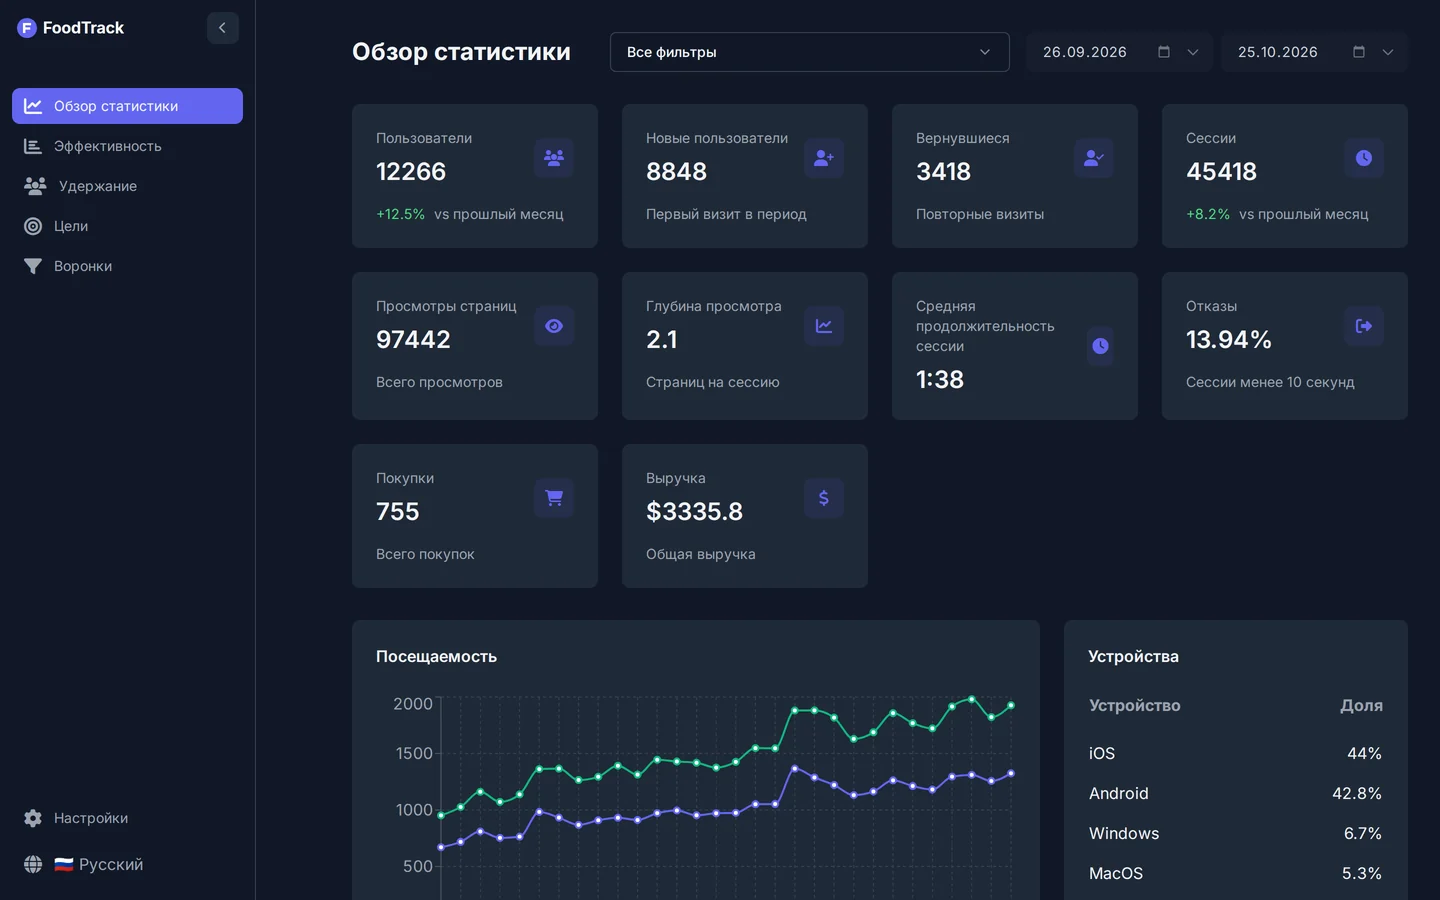Open the Воронки section
This screenshot has width=1440, height=900.
click(x=127, y=266)
